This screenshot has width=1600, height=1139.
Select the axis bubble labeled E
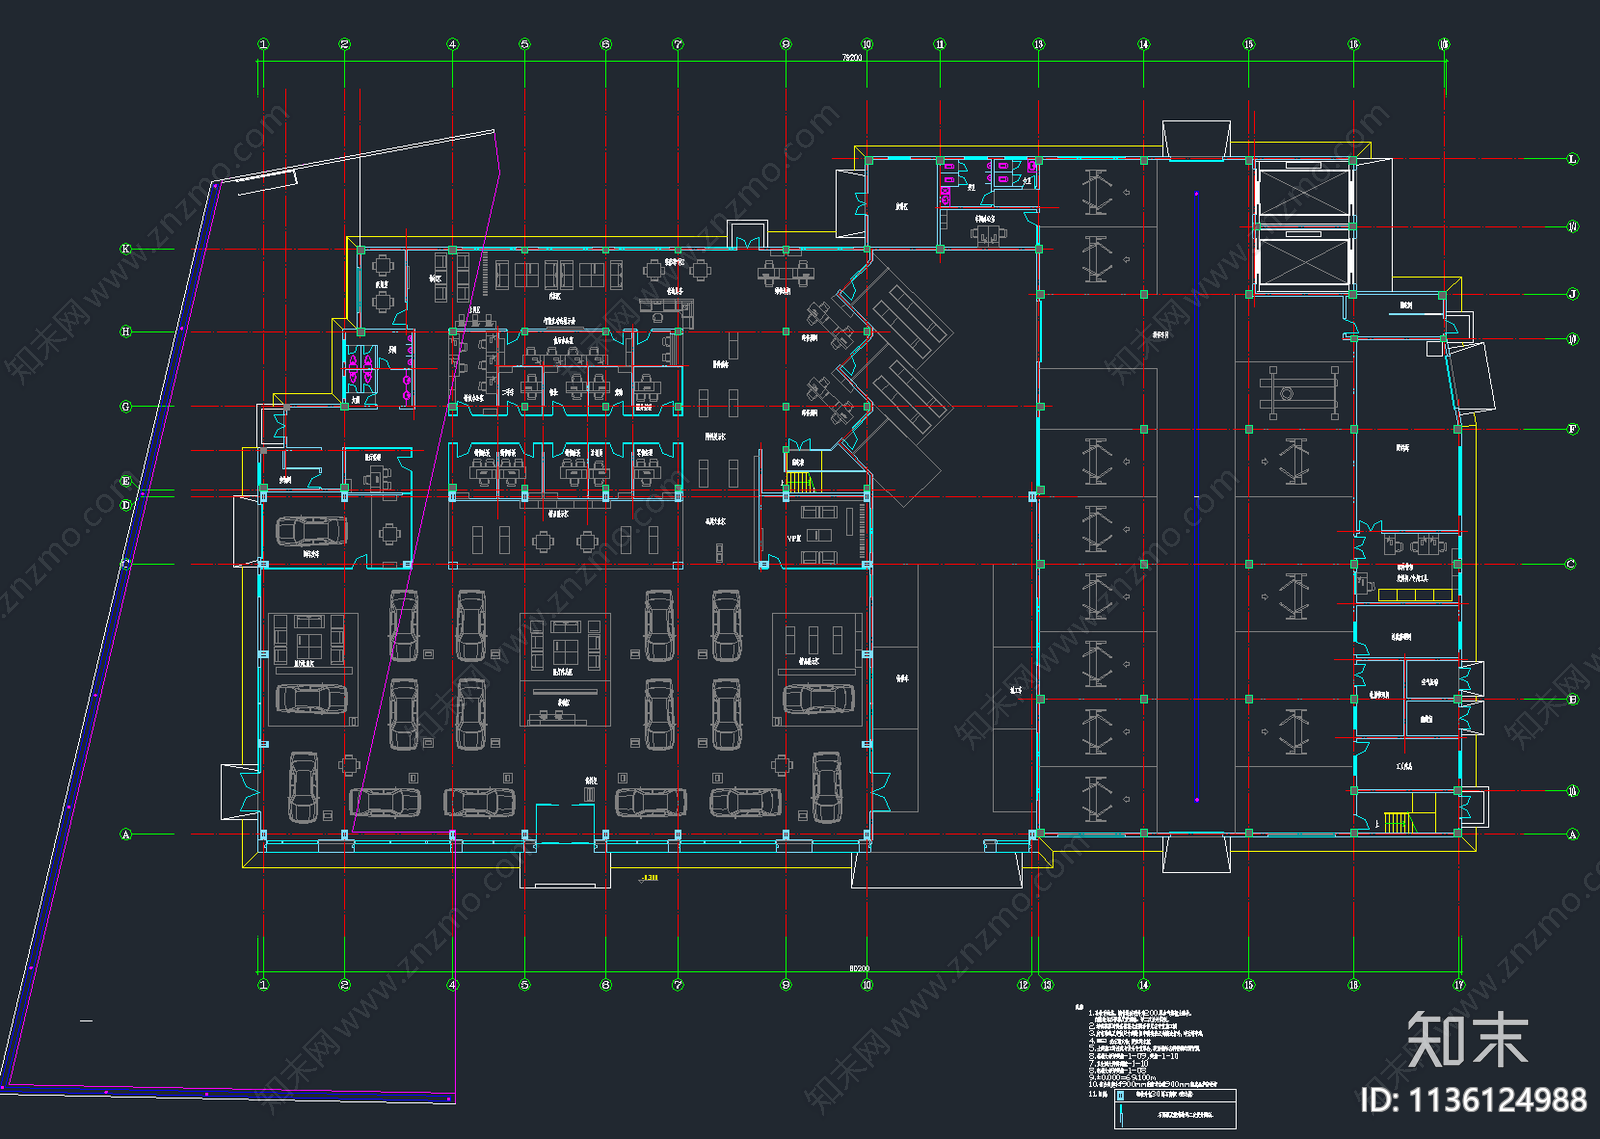pos(126,481)
